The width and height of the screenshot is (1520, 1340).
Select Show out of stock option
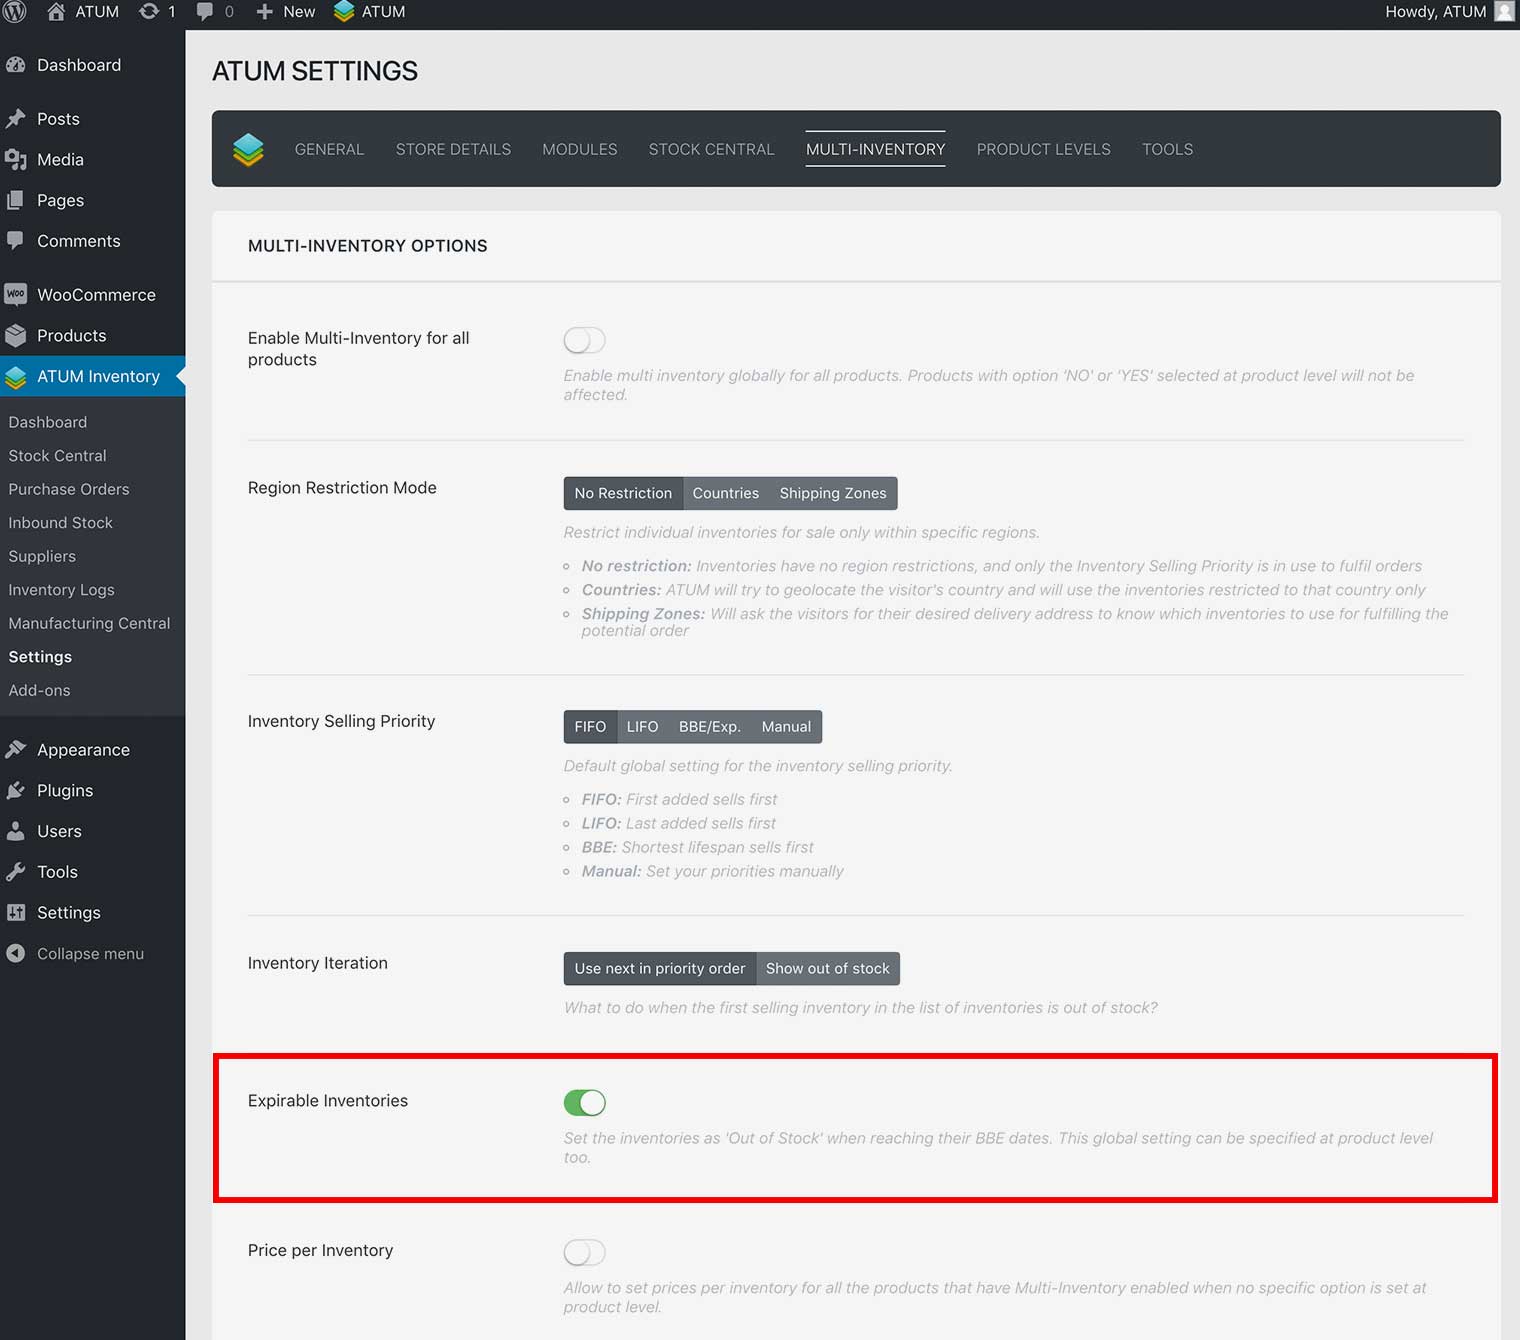(827, 969)
